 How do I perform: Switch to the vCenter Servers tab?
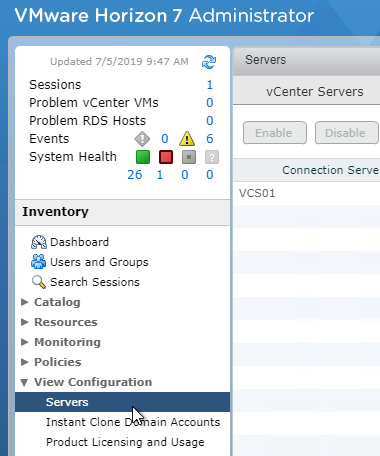coord(314,91)
